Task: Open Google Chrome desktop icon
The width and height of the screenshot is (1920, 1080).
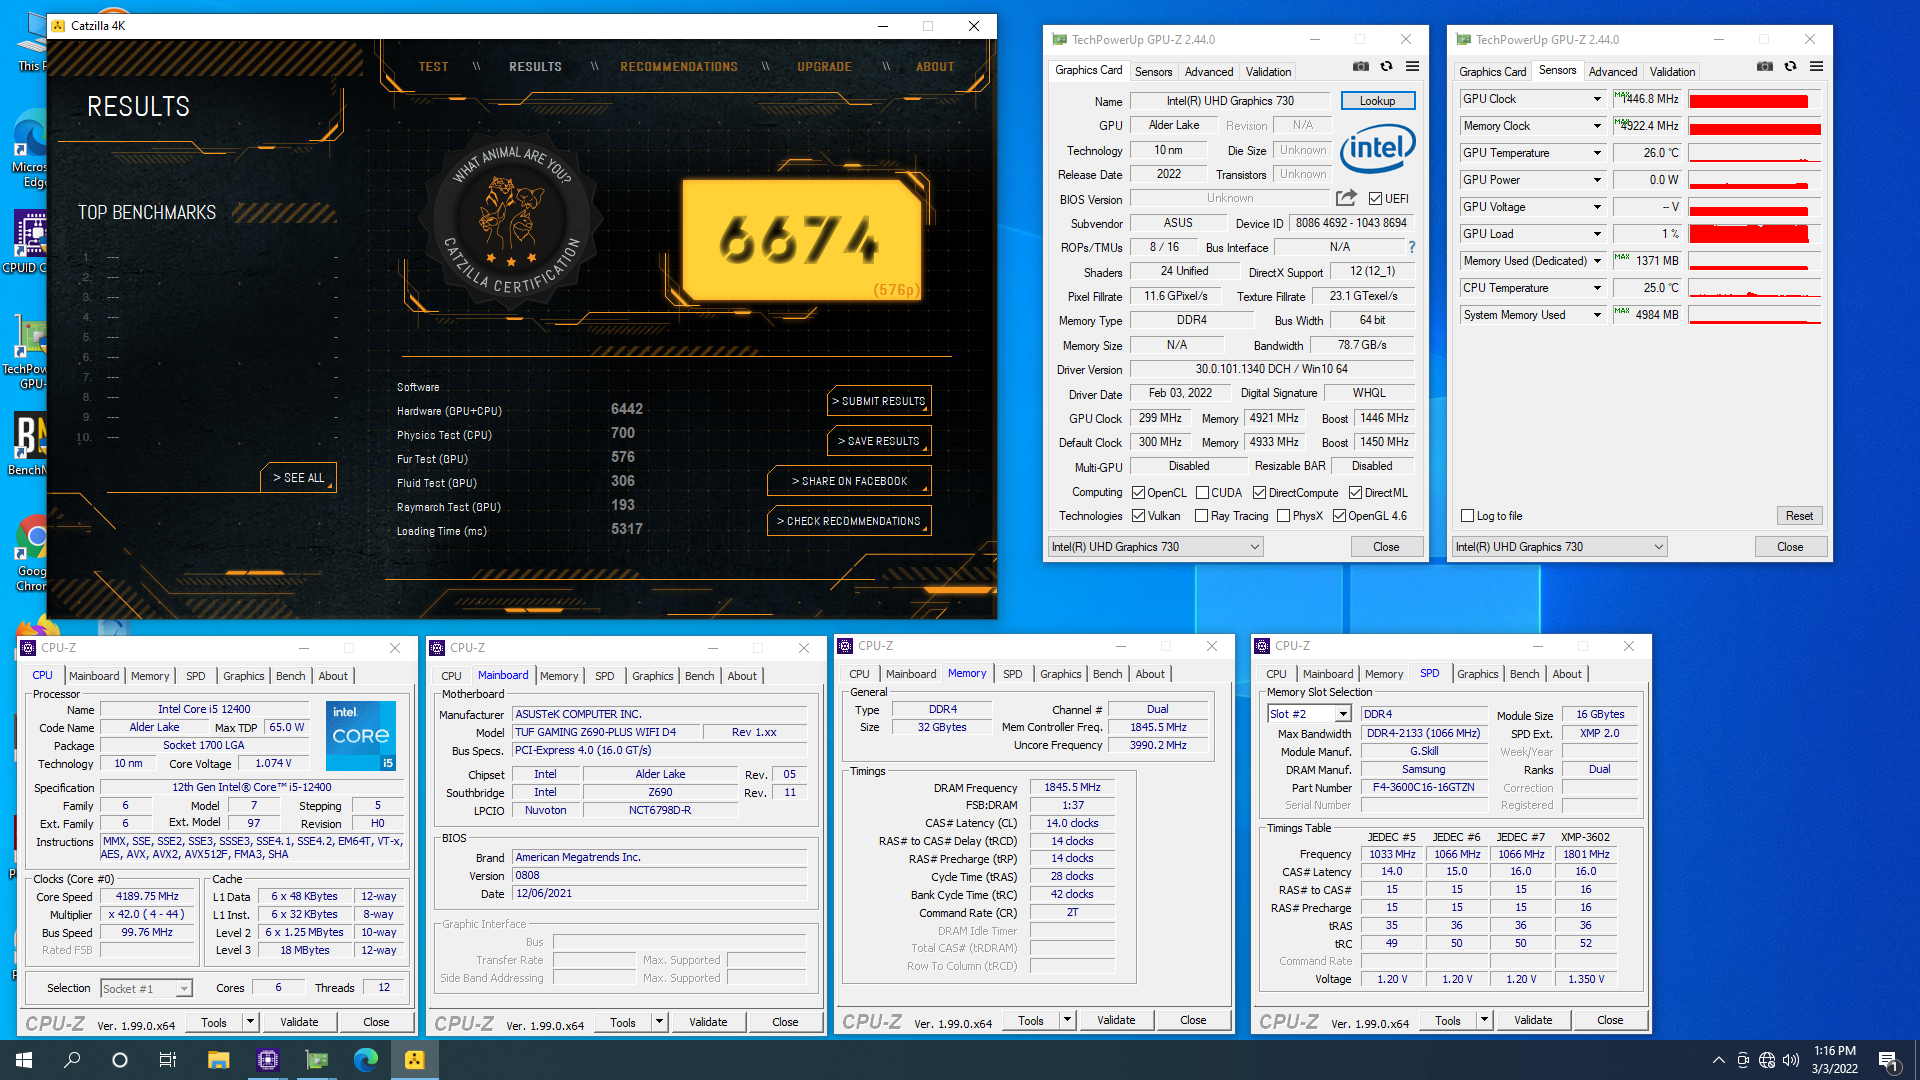Action: point(31,554)
